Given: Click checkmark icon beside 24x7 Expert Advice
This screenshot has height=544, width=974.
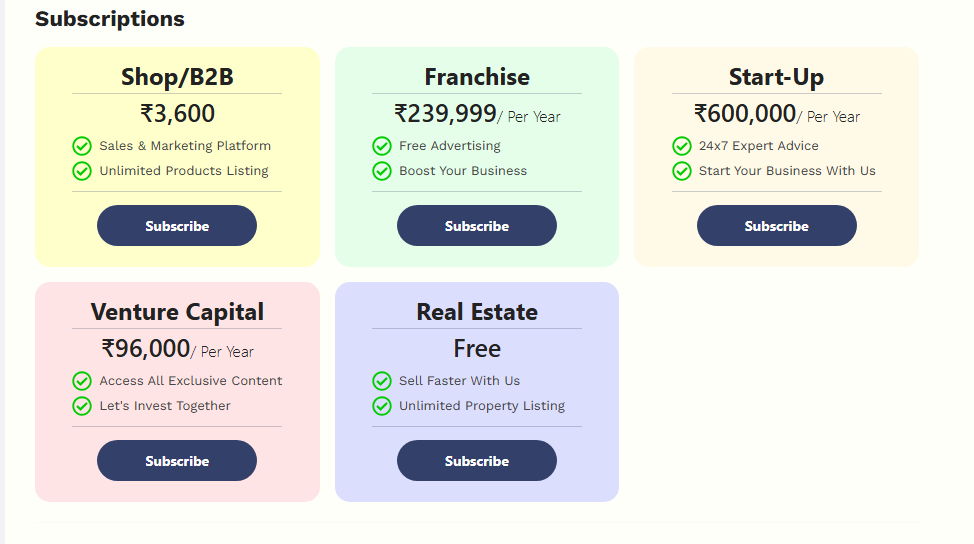Looking at the screenshot, I should pos(682,146).
